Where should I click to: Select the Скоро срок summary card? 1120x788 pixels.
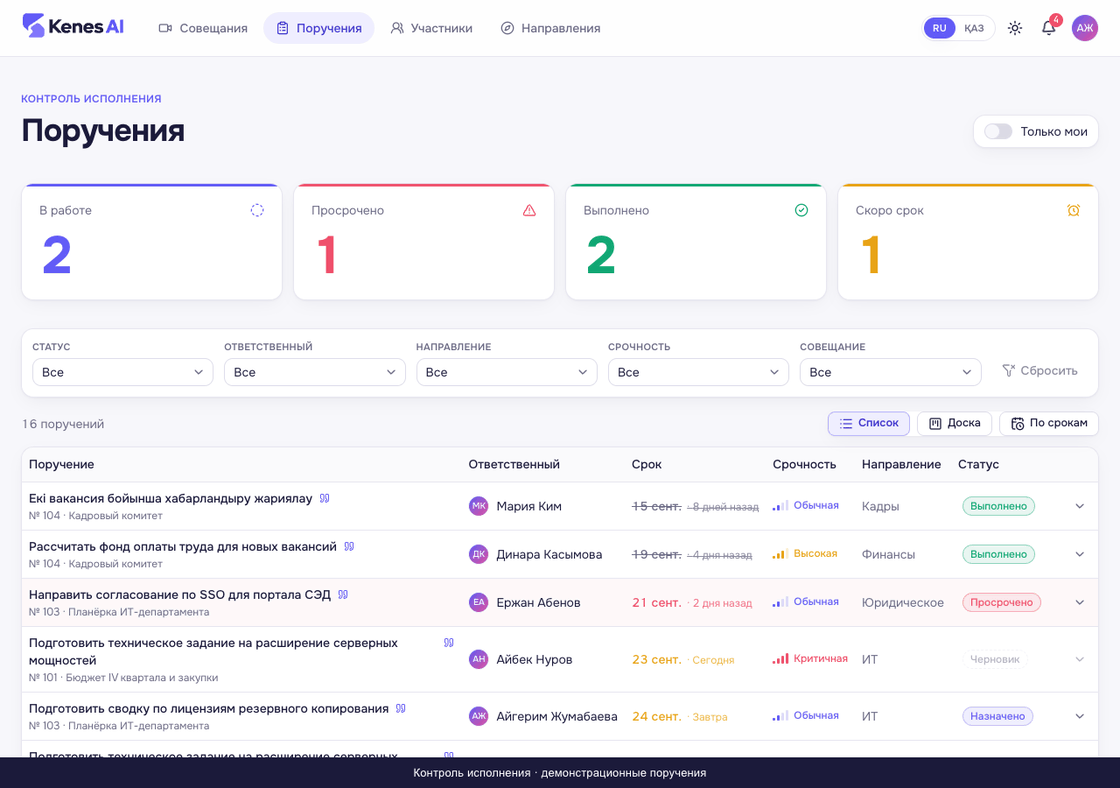(968, 241)
